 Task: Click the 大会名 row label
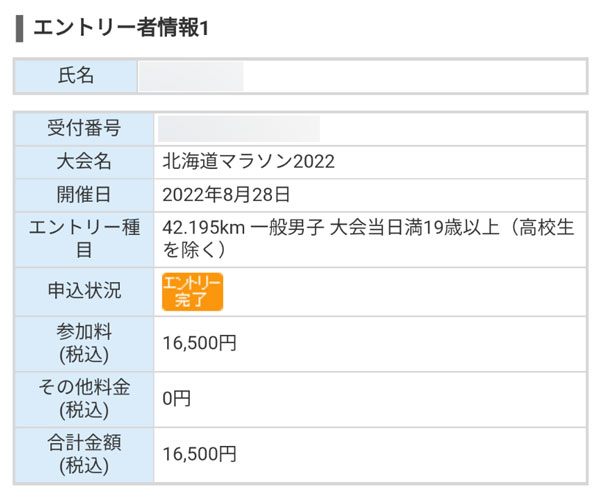click(x=84, y=161)
